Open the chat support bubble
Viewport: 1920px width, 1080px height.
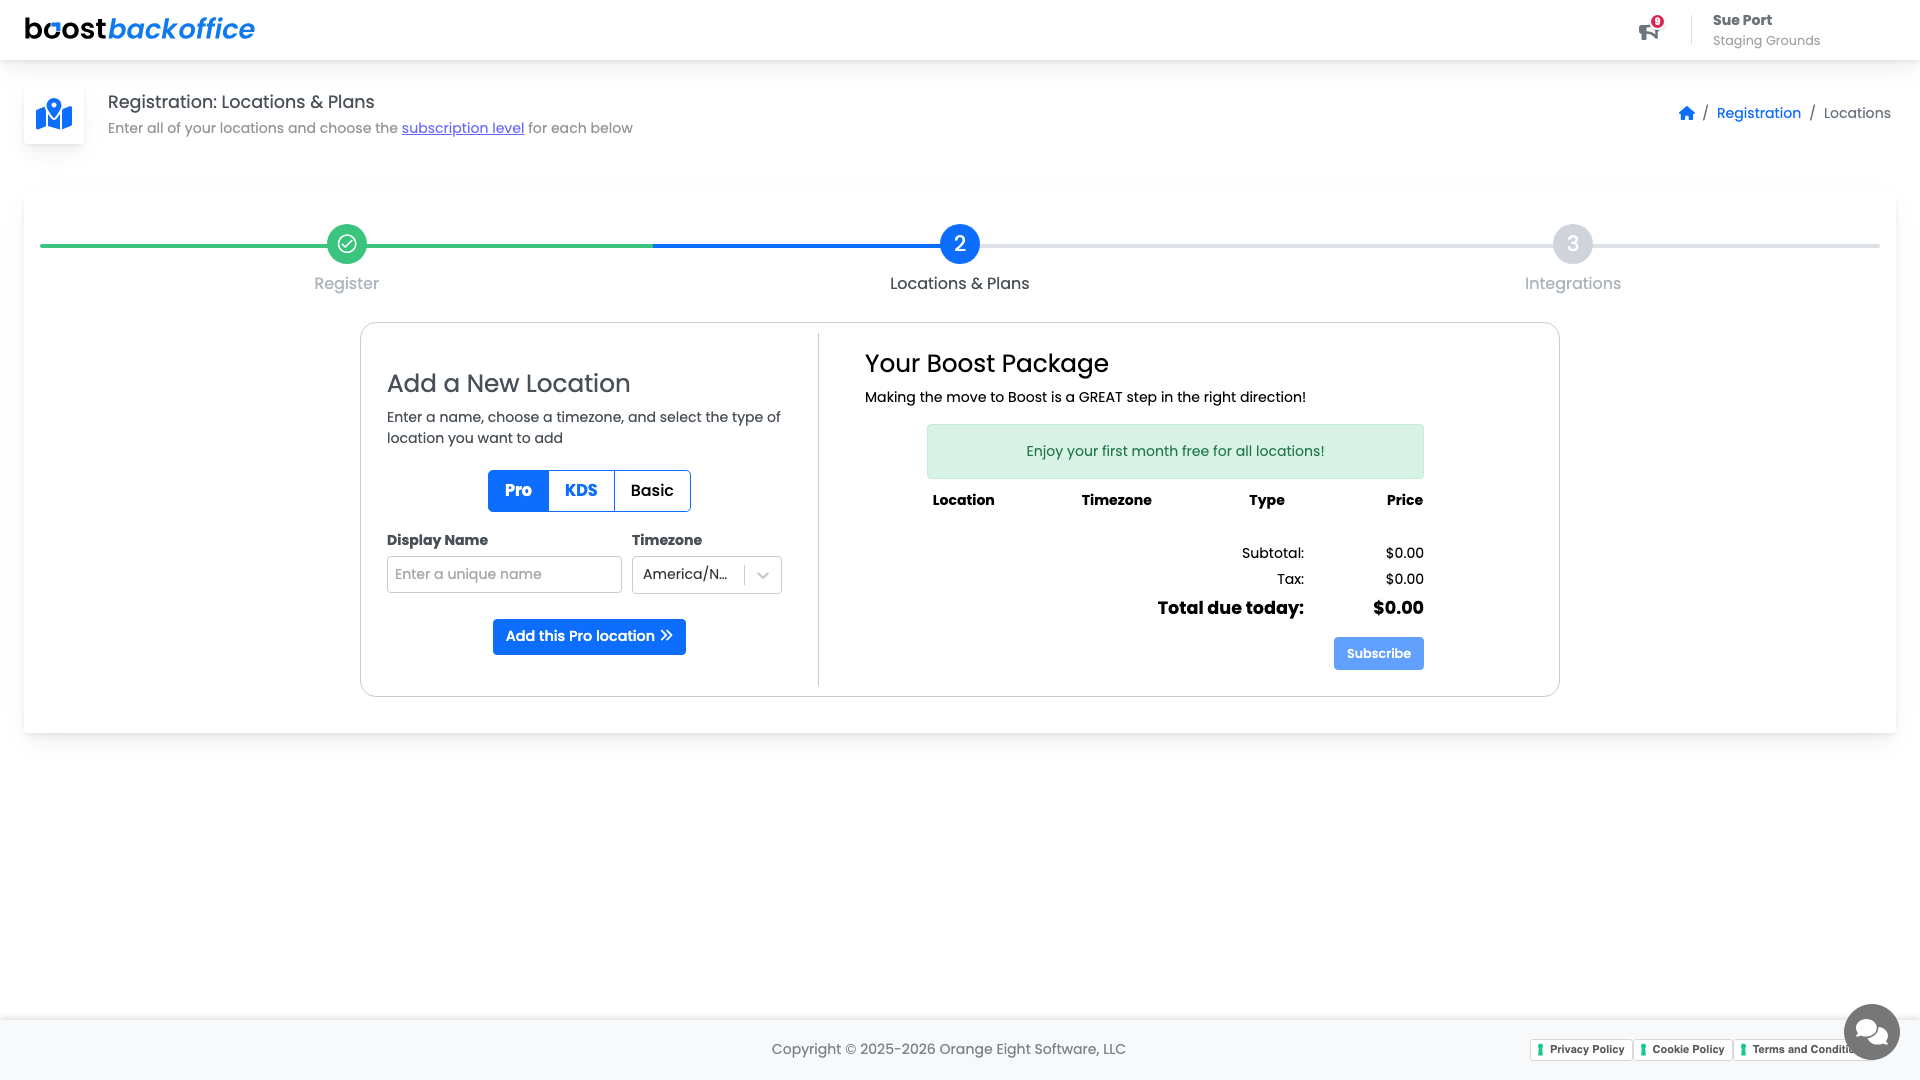[1871, 1031]
